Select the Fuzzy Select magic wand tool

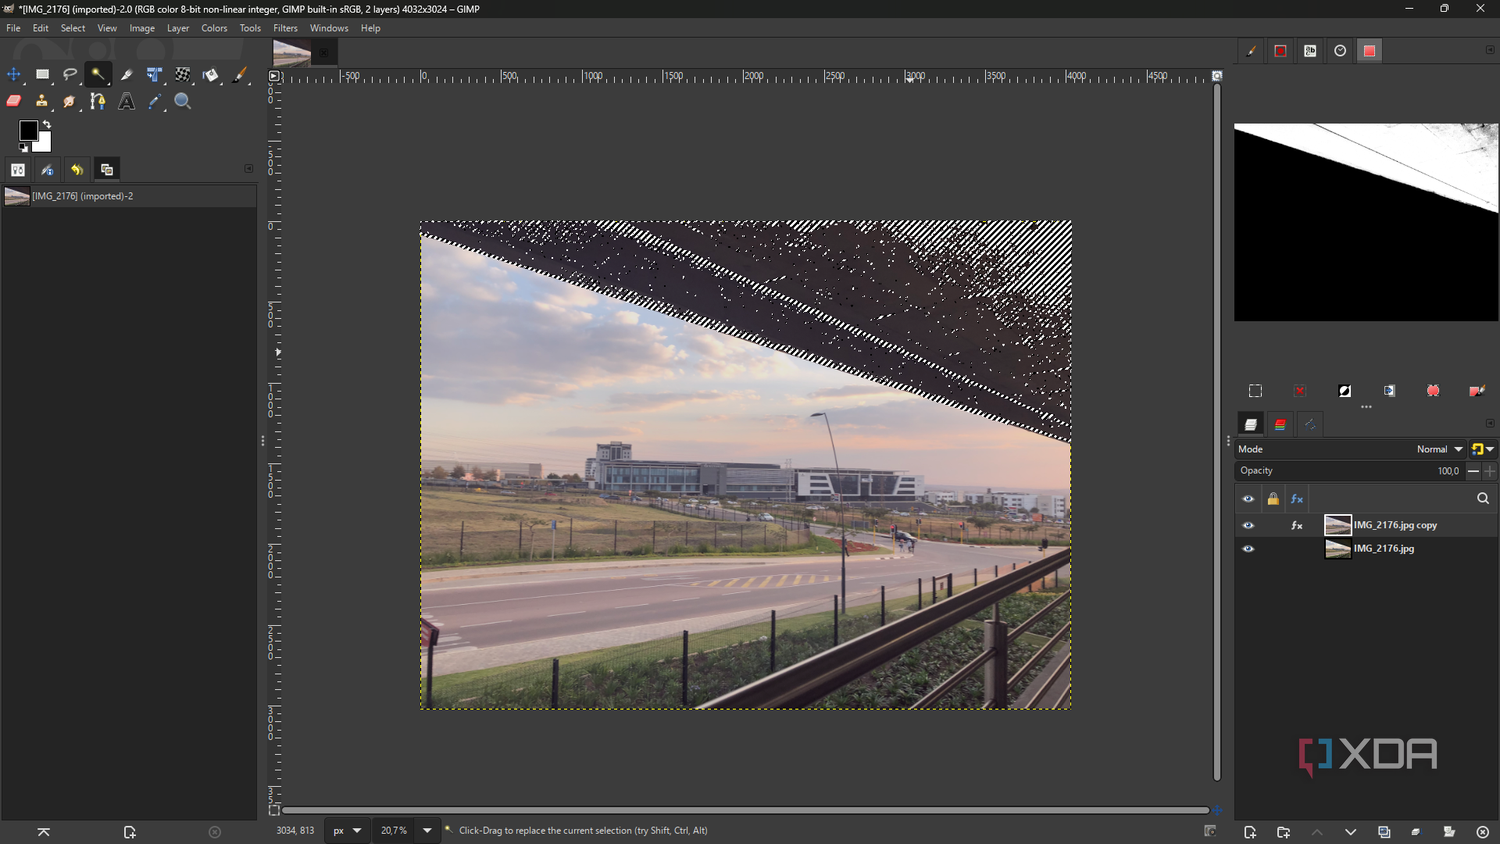(98, 74)
